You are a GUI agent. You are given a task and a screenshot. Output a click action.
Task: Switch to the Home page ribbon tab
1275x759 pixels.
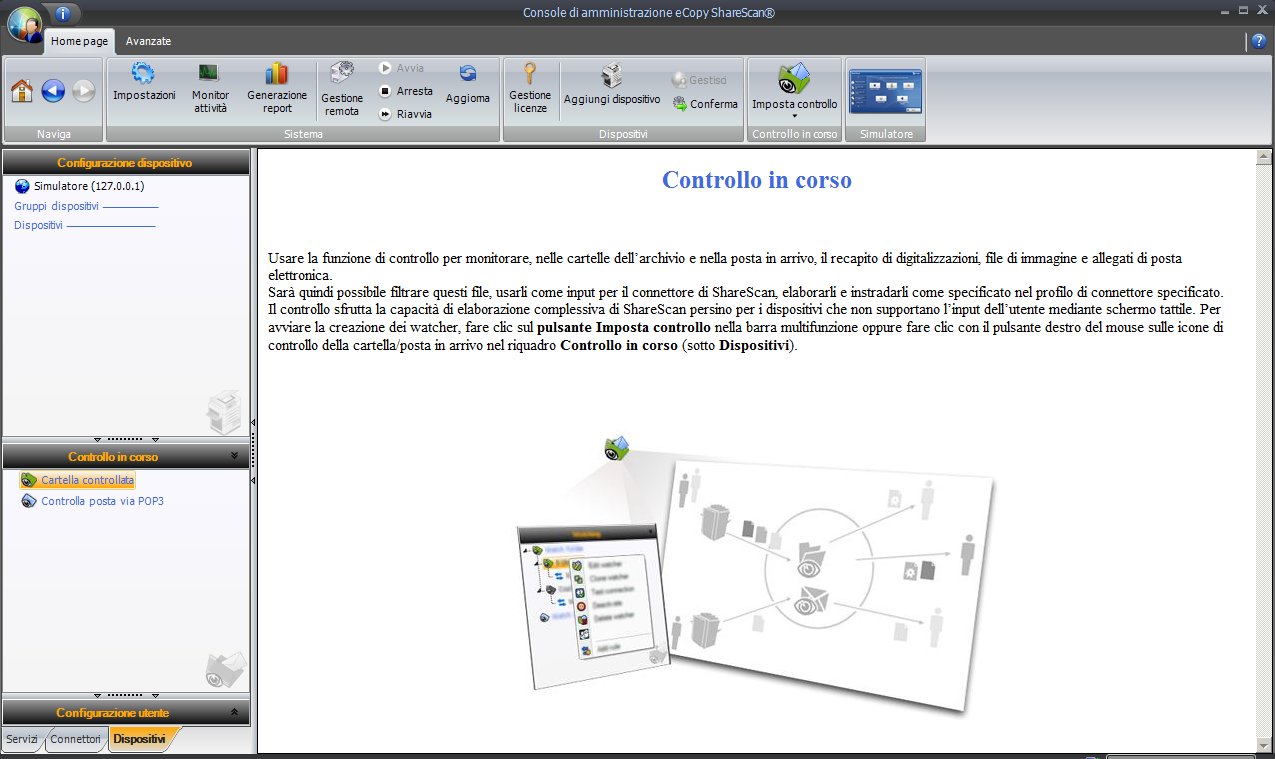pos(80,41)
